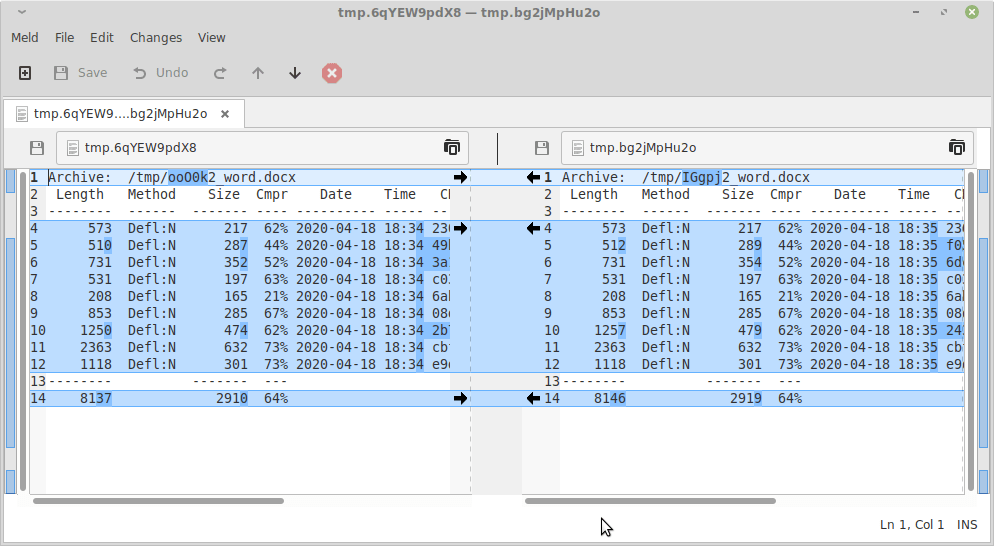Viewport: 994px width, 546px height.
Task: Click length '1257' in right line 10
Action: 610,330
